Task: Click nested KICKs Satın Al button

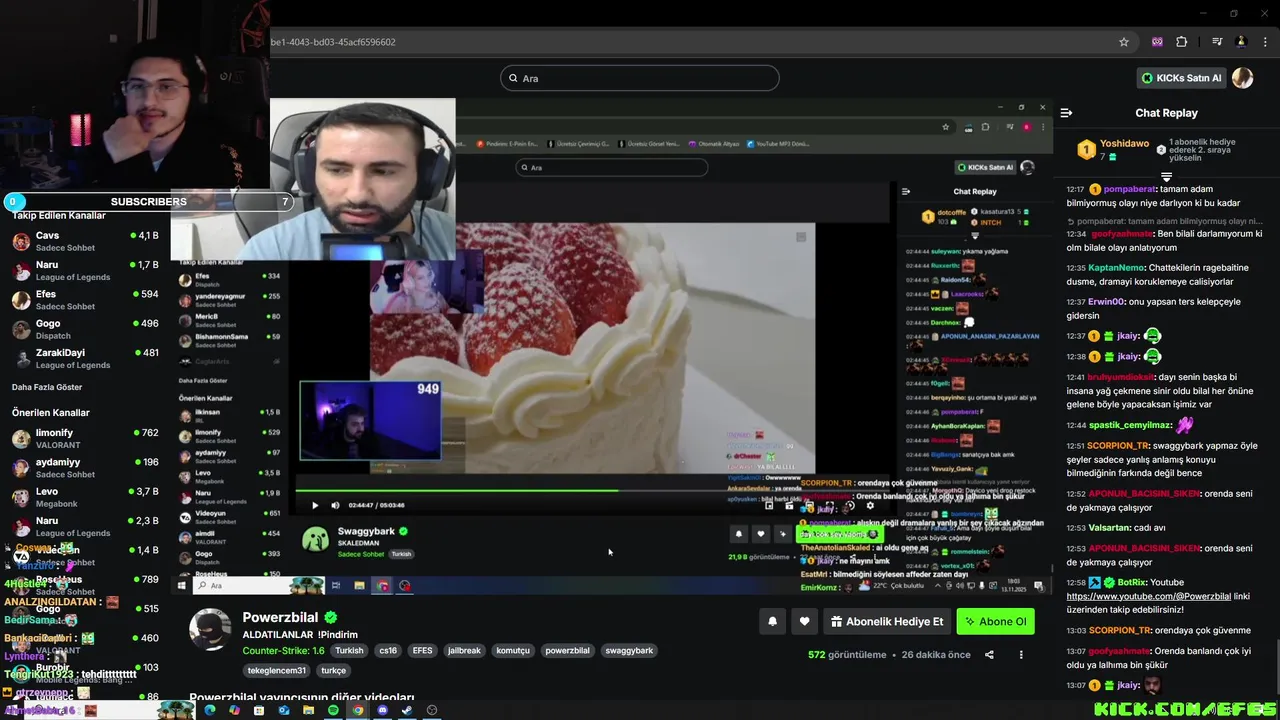Action: tap(985, 167)
